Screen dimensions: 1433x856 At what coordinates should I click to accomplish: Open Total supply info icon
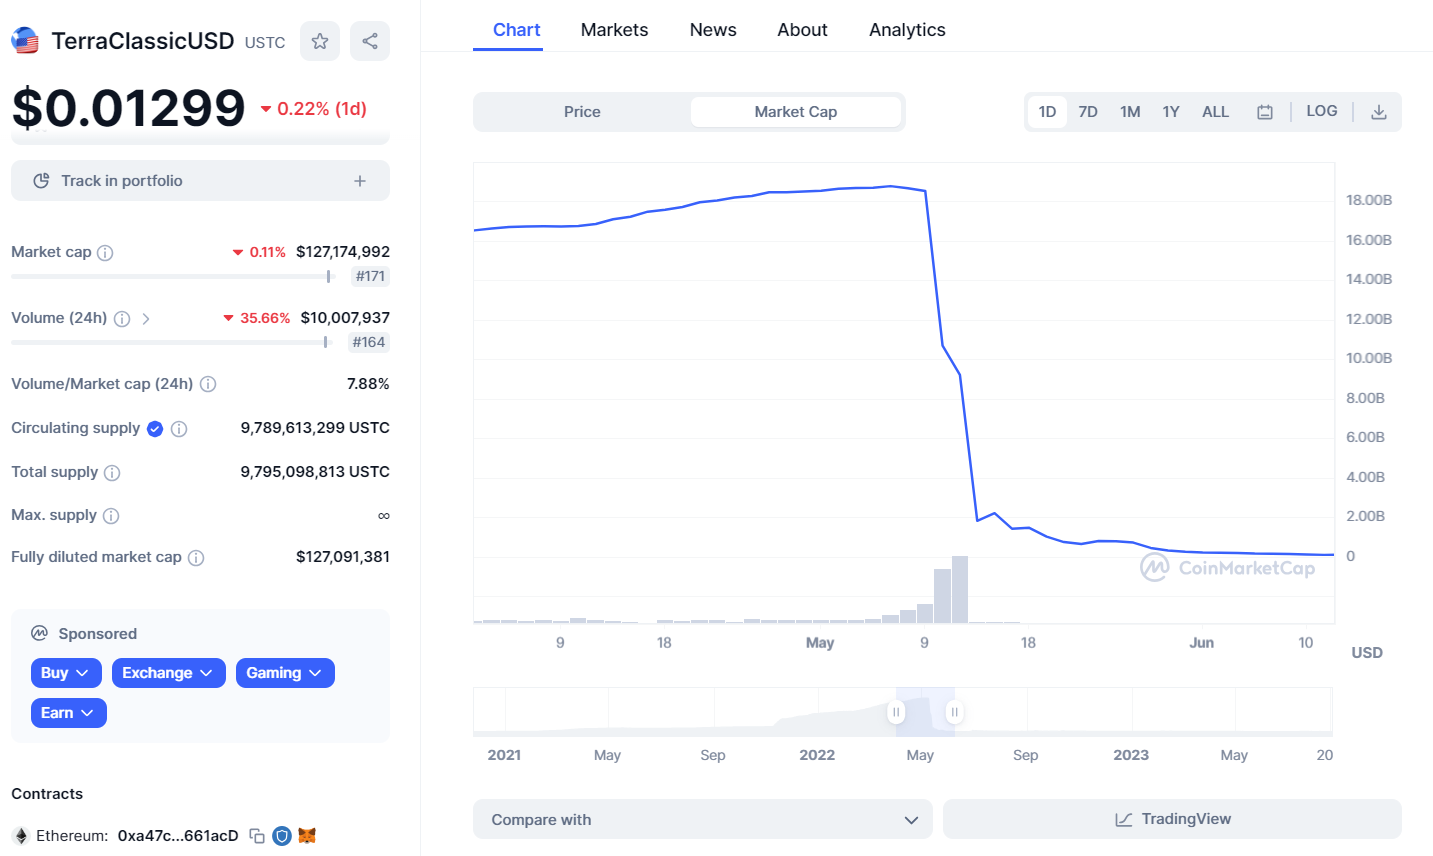click(112, 473)
